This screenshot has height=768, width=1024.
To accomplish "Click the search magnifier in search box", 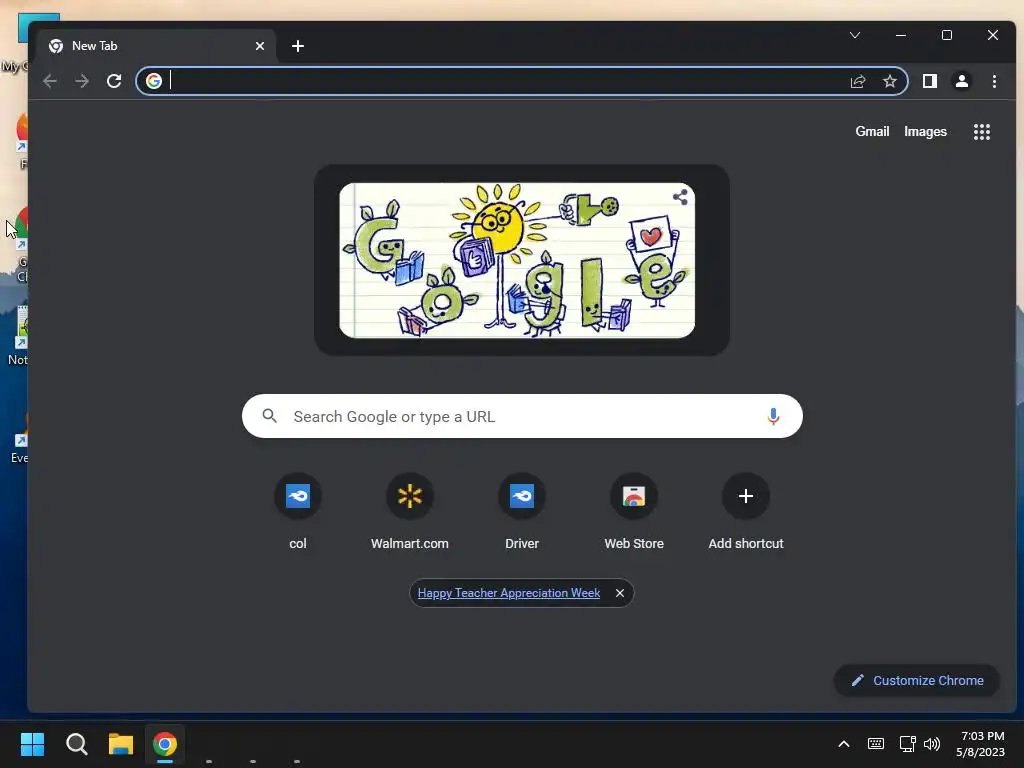I will pyautogui.click(x=269, y=415).
